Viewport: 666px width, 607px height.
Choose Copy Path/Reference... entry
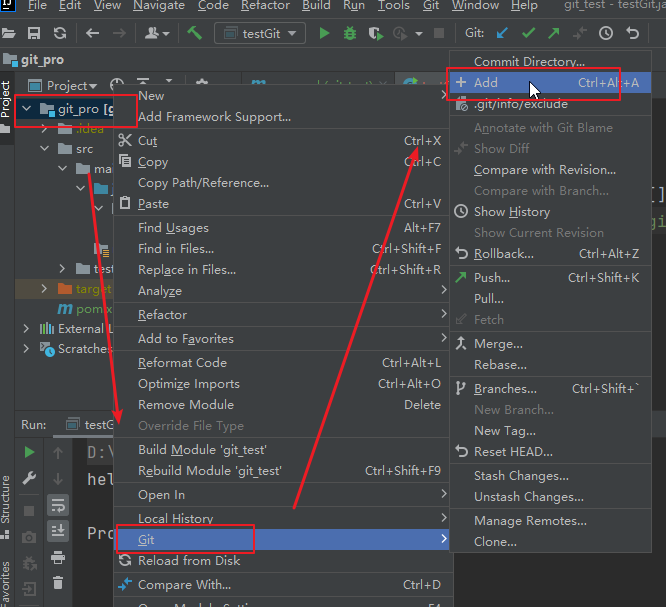point(281,183)
